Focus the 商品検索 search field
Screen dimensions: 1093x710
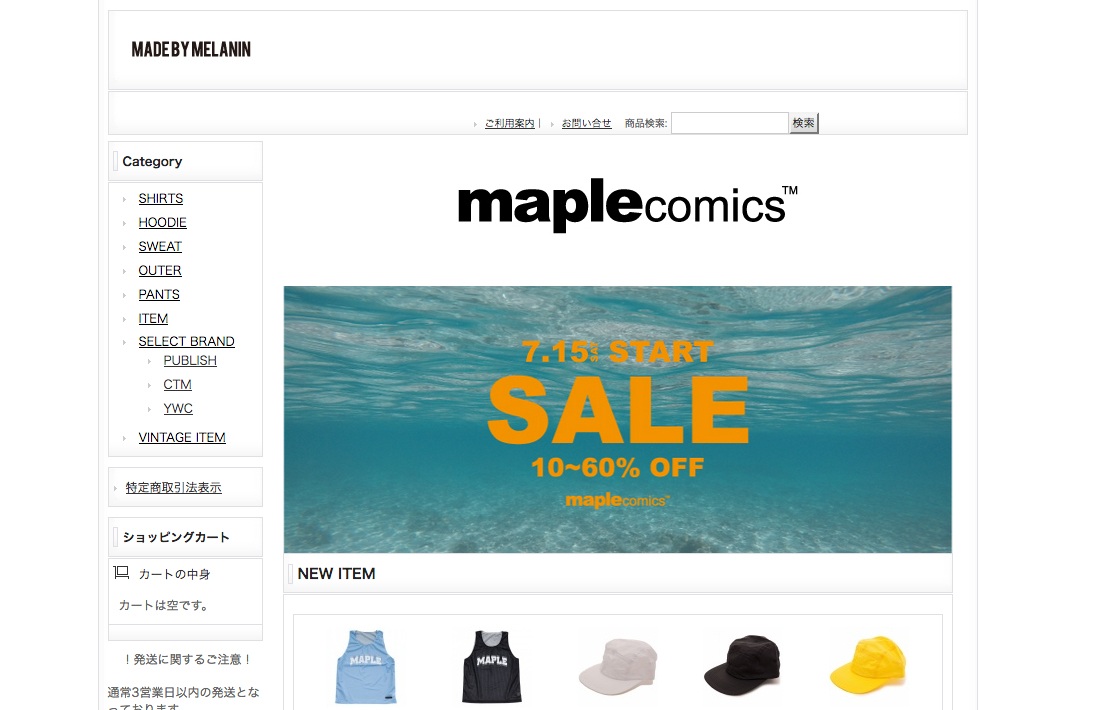tap(729, 123)
